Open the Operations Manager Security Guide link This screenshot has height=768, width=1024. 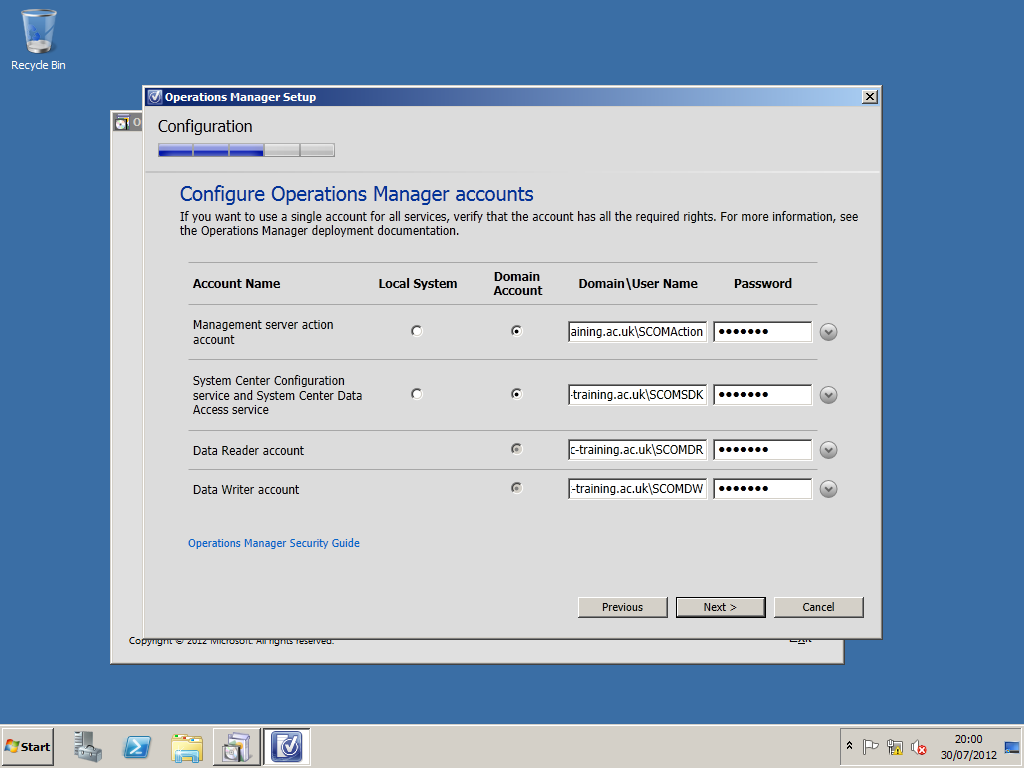pyautogui.click(x=274, y=543)
